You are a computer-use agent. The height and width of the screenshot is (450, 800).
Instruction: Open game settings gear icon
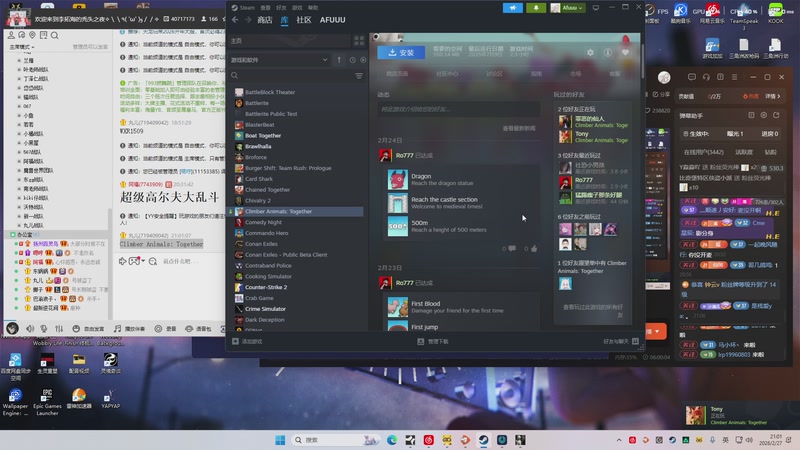(590, 52)
